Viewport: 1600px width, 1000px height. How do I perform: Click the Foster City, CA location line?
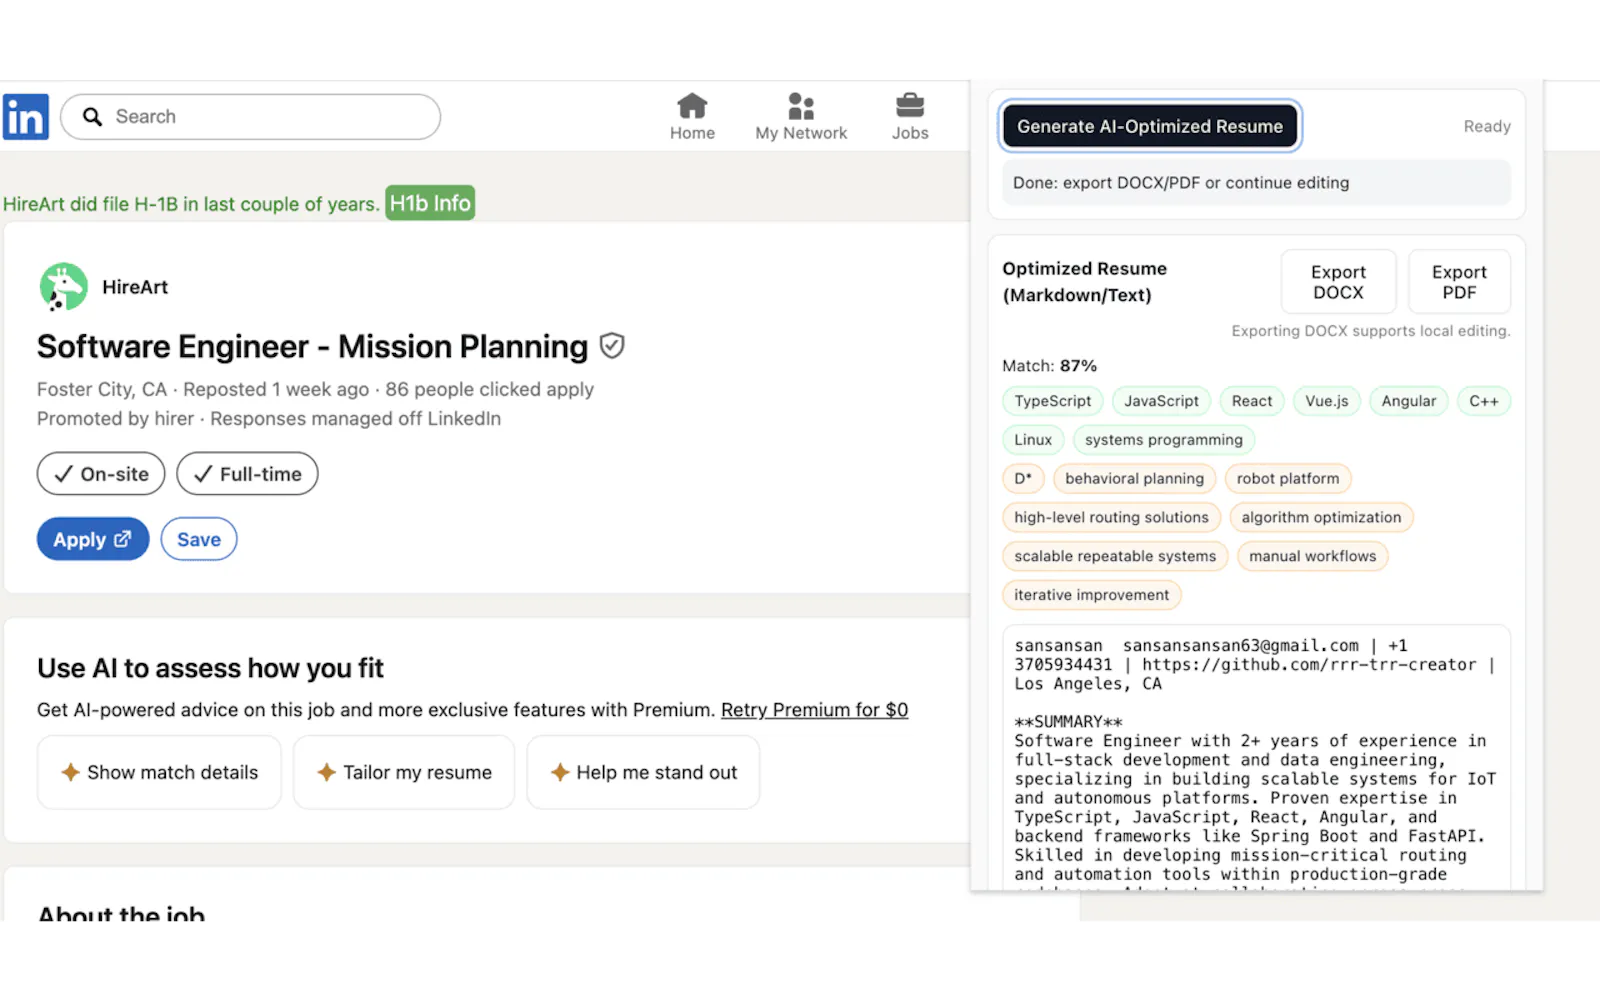315,390
